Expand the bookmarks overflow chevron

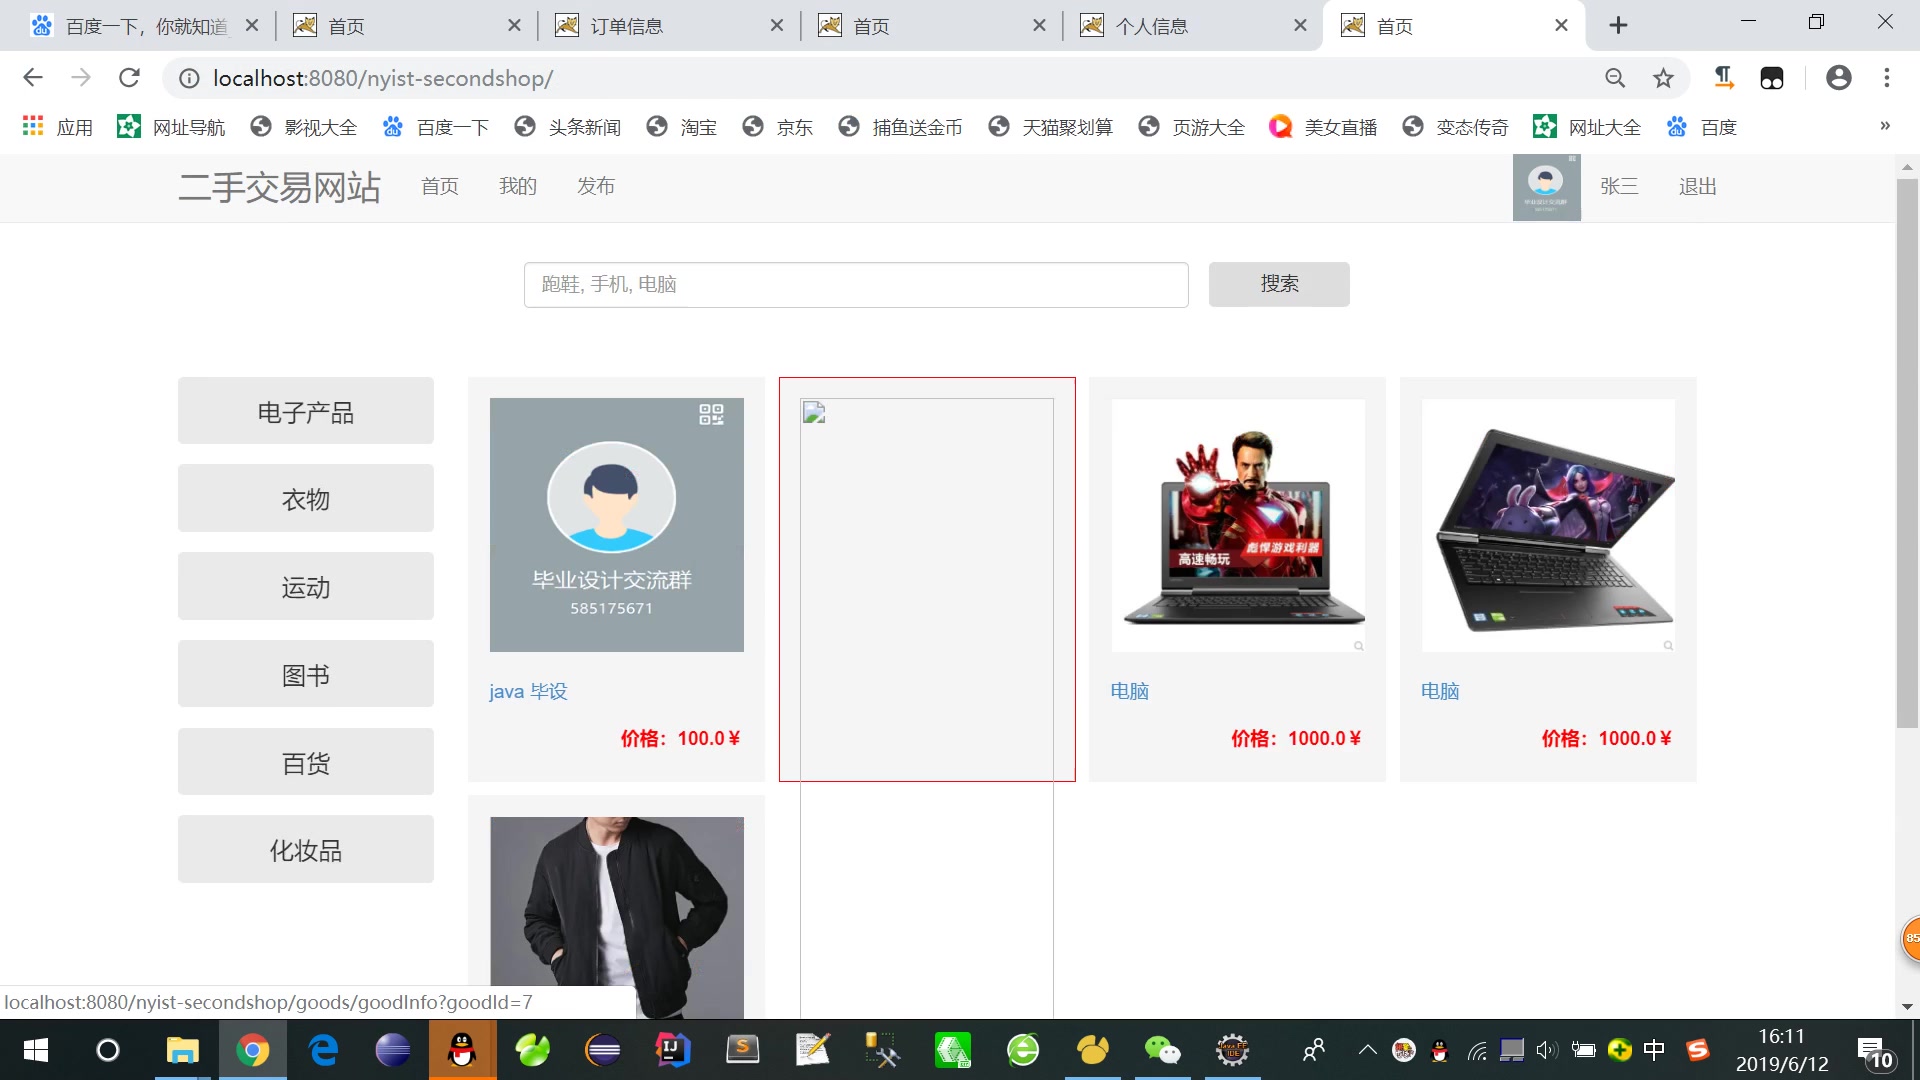[x=1885, y=126]
